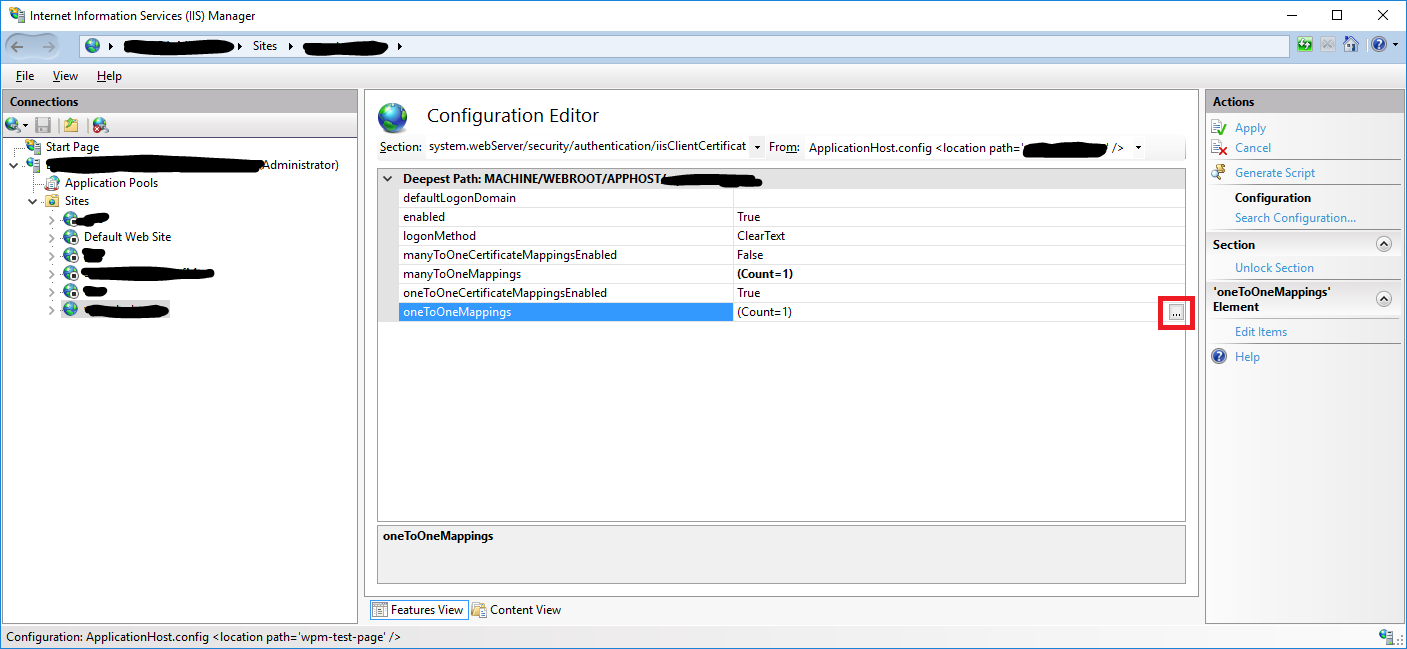The image size is (1407, 649).
Task: Click the Default Web Site globe icon
Action: pyautogui.click(x=71, y=237)
